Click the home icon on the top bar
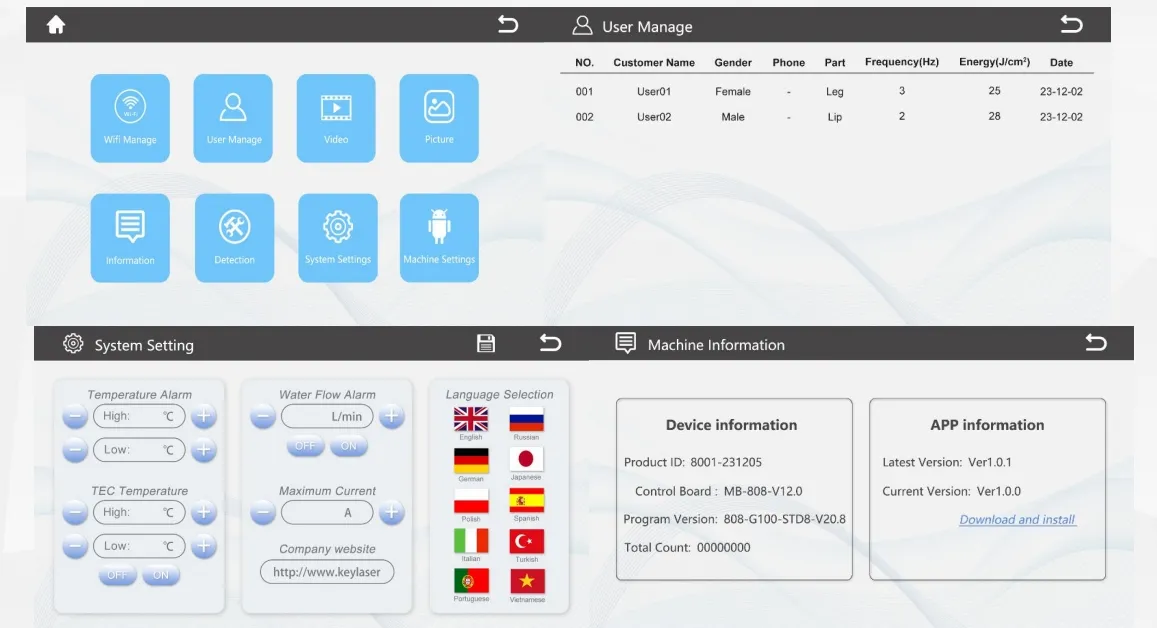 [x=56, y=24]
